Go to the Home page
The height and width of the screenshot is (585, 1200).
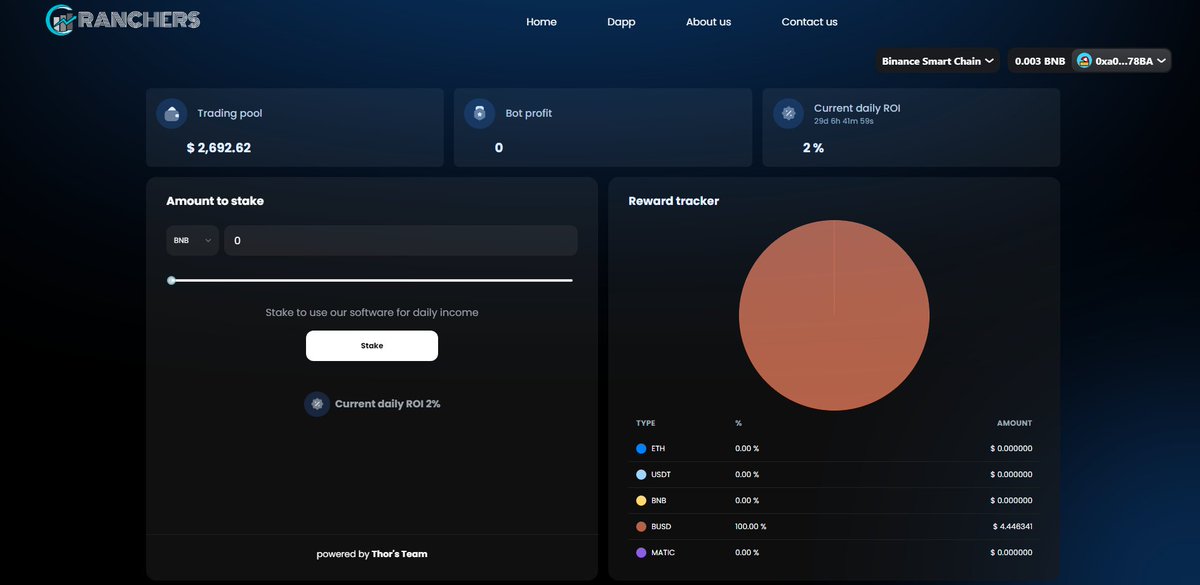541,22
